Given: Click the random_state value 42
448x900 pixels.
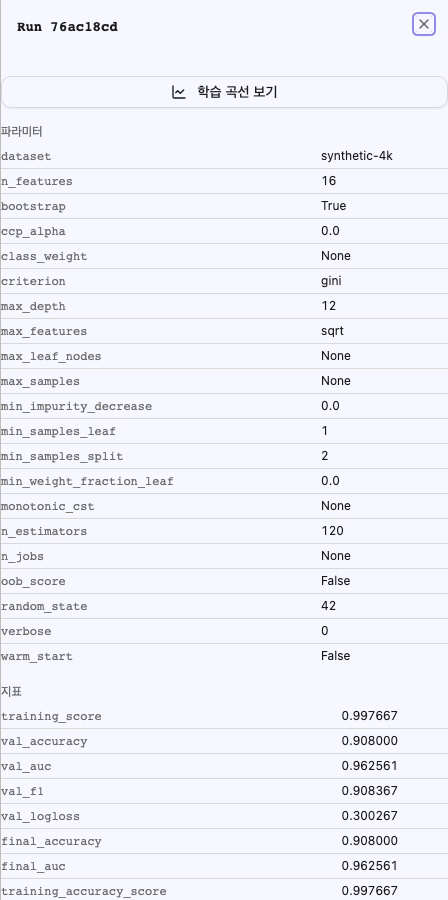Looking at the screenshot, I should (329, 606).
